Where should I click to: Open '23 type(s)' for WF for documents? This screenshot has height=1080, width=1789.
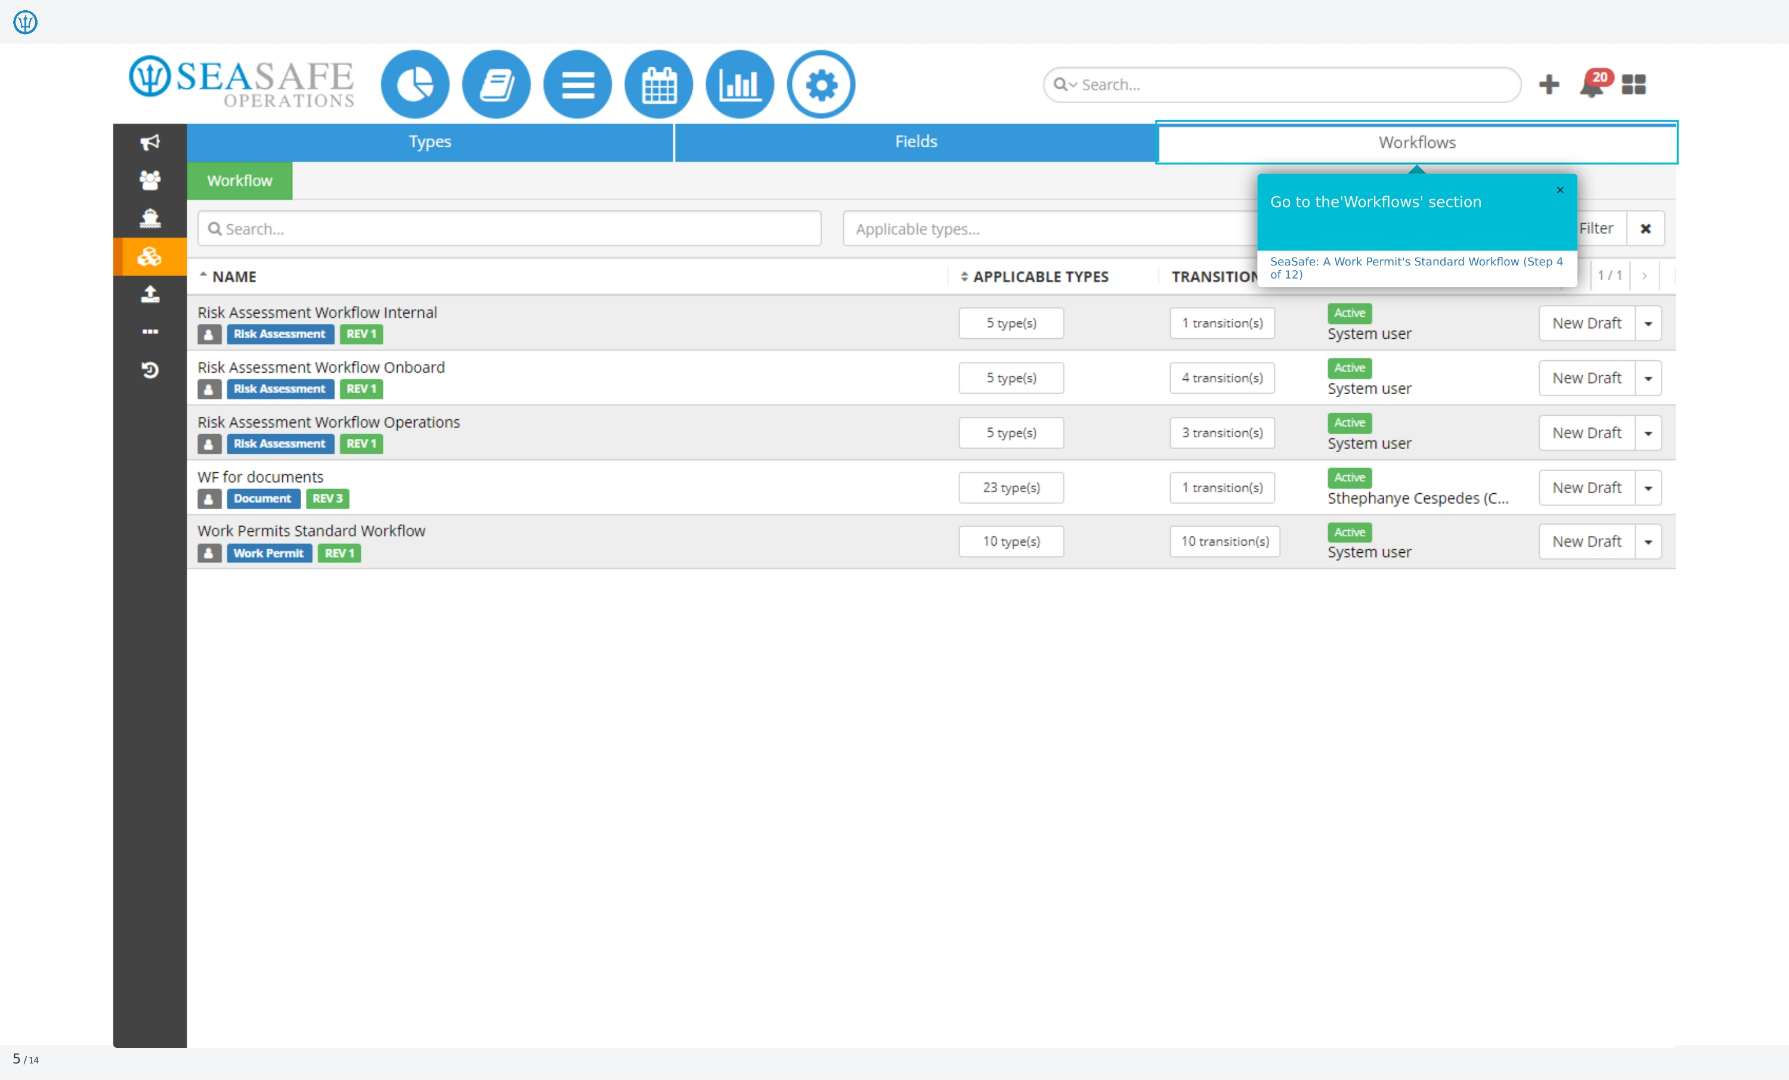tap(1011, 488)
